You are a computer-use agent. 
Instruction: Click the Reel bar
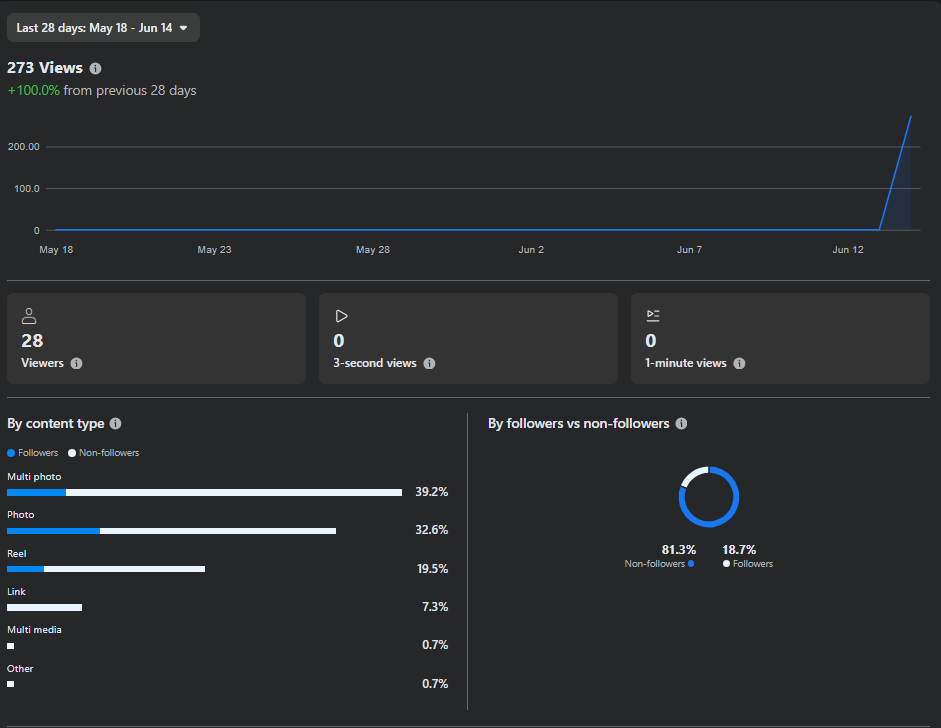point(106,569)
